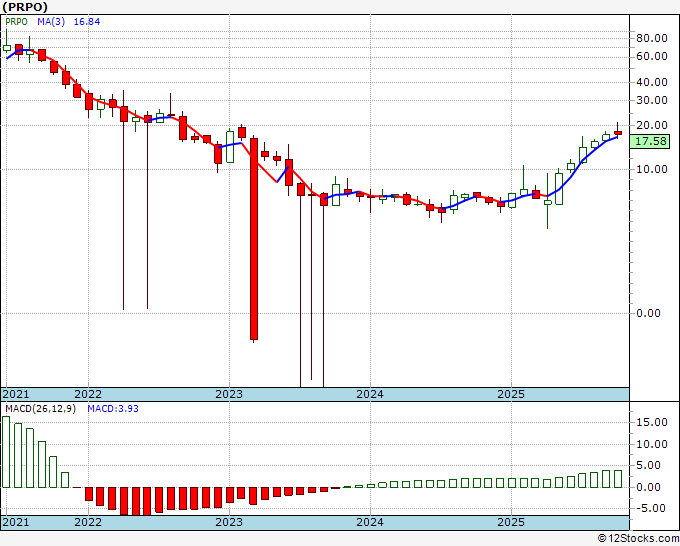Click the 2025 label on the price chart time axis
Image resolution: width=680 pixels, height=546 pixels.
(511, 394)
